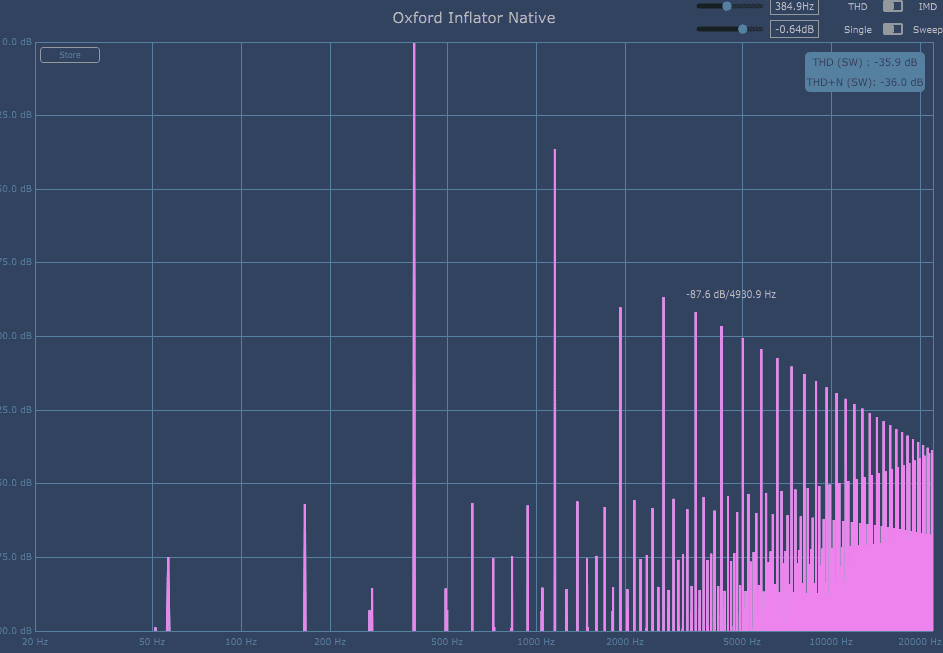The width and height of the screenshot is (943, 653).
Task: Adjust the frequency slider next to 384.9Hz
Action: pyautogui.click(x=730, y=7)
